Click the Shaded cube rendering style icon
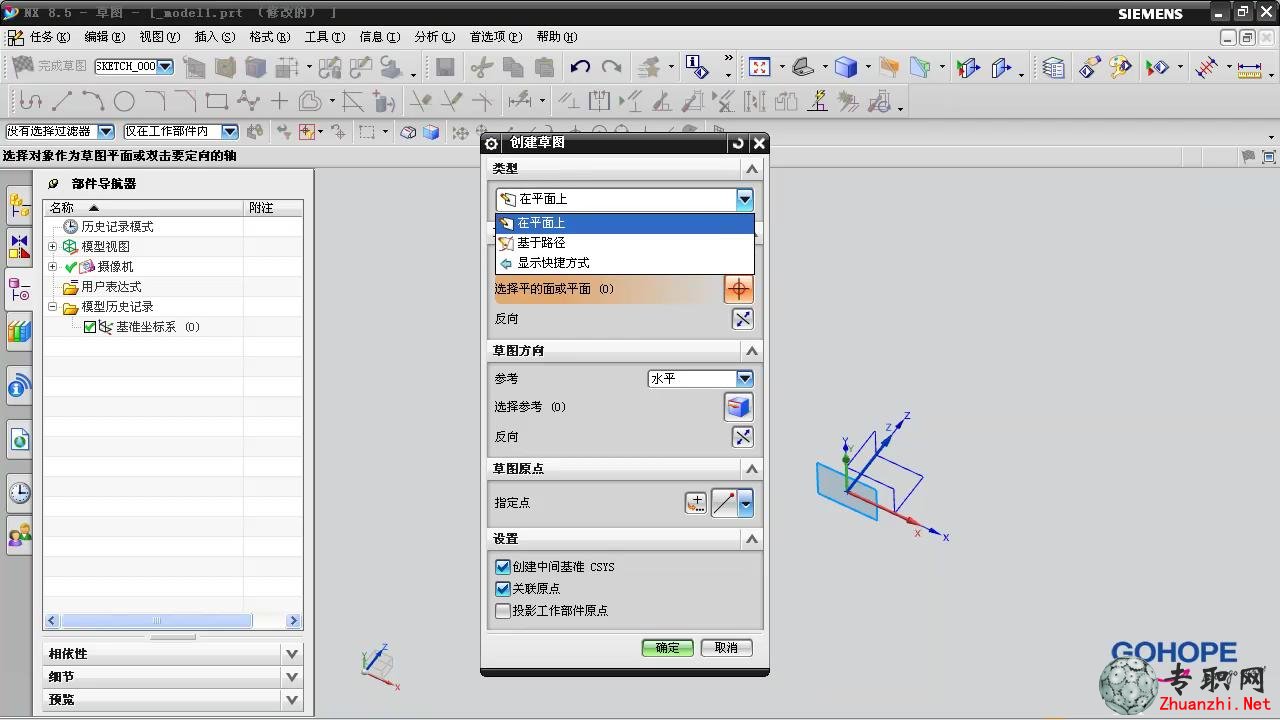This screenshot has height=720, width=1280. [x=846, y=67]
